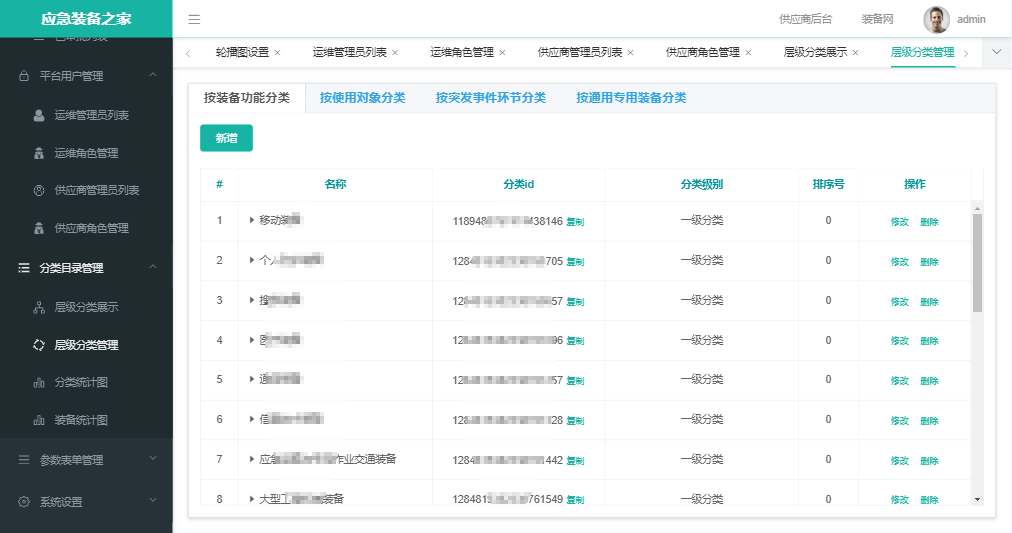Collapse the 平台用户管理 menu group
The height and width of the screenshot is (533, 1012).
pos(153,75)
